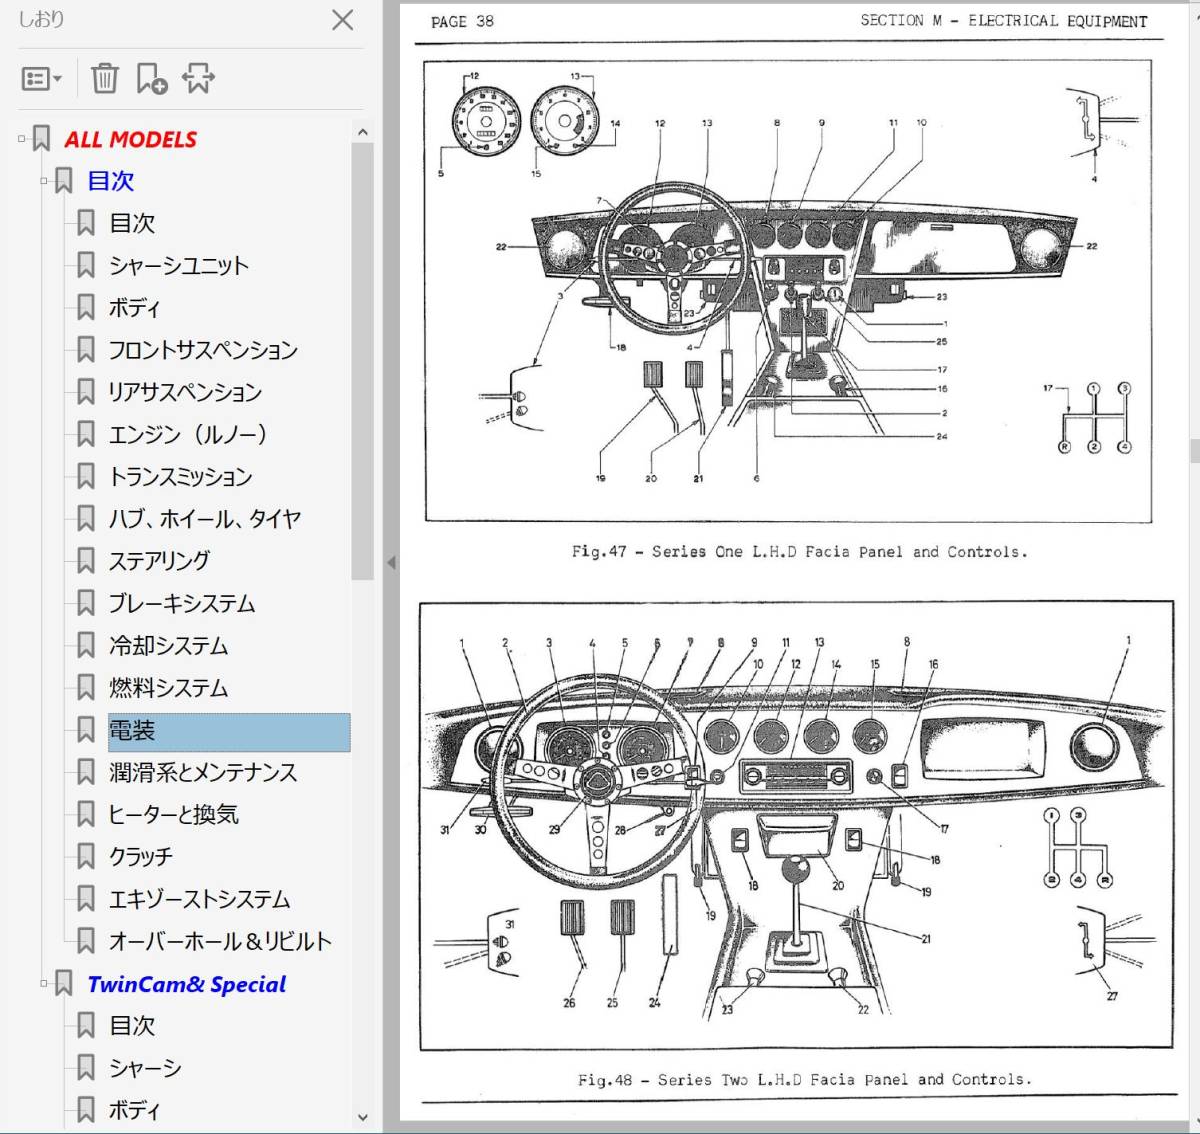Click the bookmark icon beside トランスミッション

(86, 476)
